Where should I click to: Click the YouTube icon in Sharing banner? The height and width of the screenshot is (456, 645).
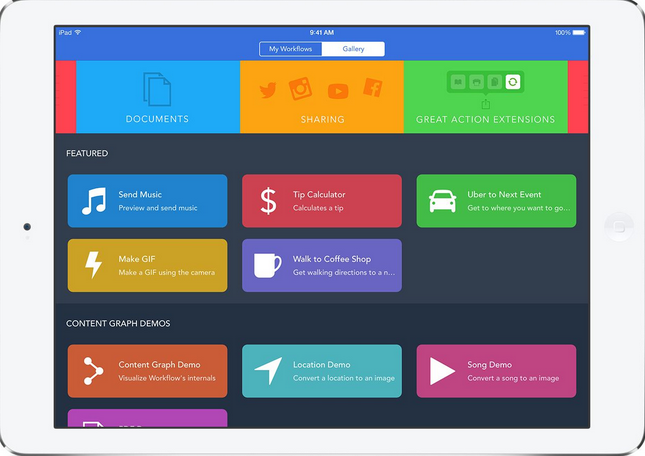pyautogui.click(x=338, y=92)
